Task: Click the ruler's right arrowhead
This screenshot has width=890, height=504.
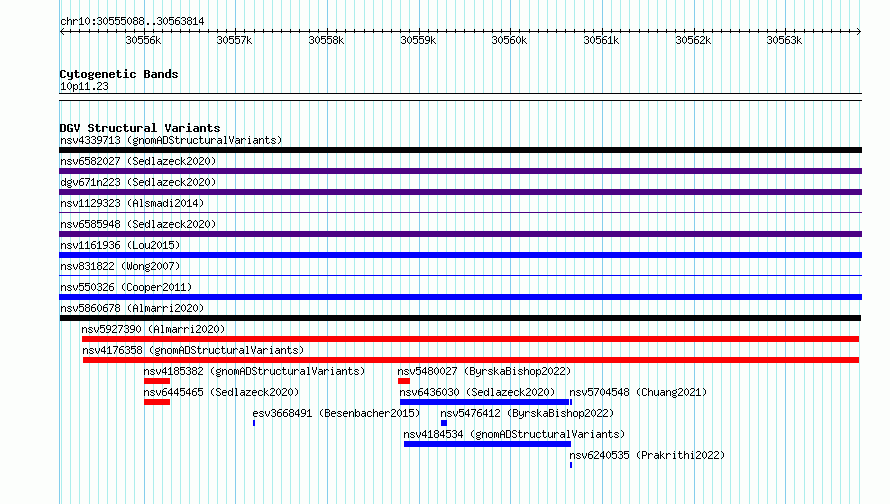Action: (859, 31)
